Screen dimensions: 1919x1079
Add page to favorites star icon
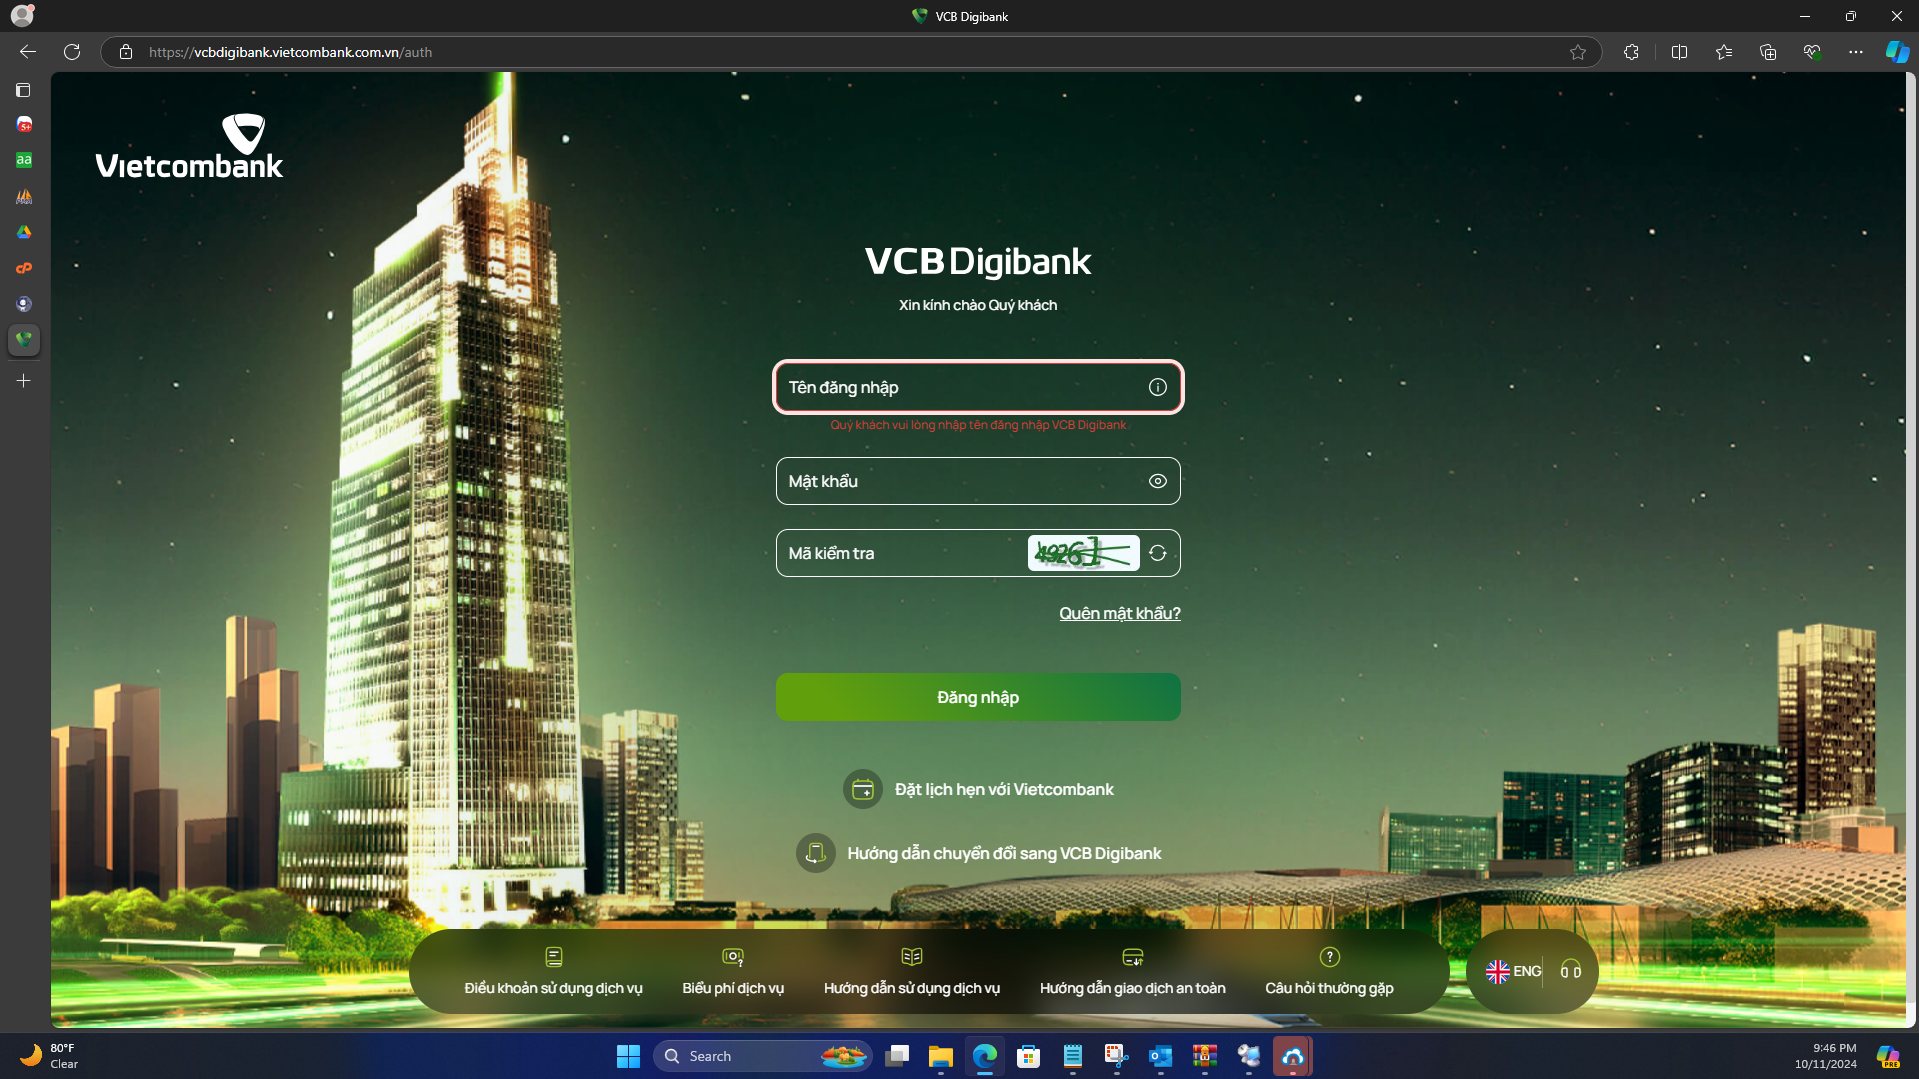[x=1578, y=52]
